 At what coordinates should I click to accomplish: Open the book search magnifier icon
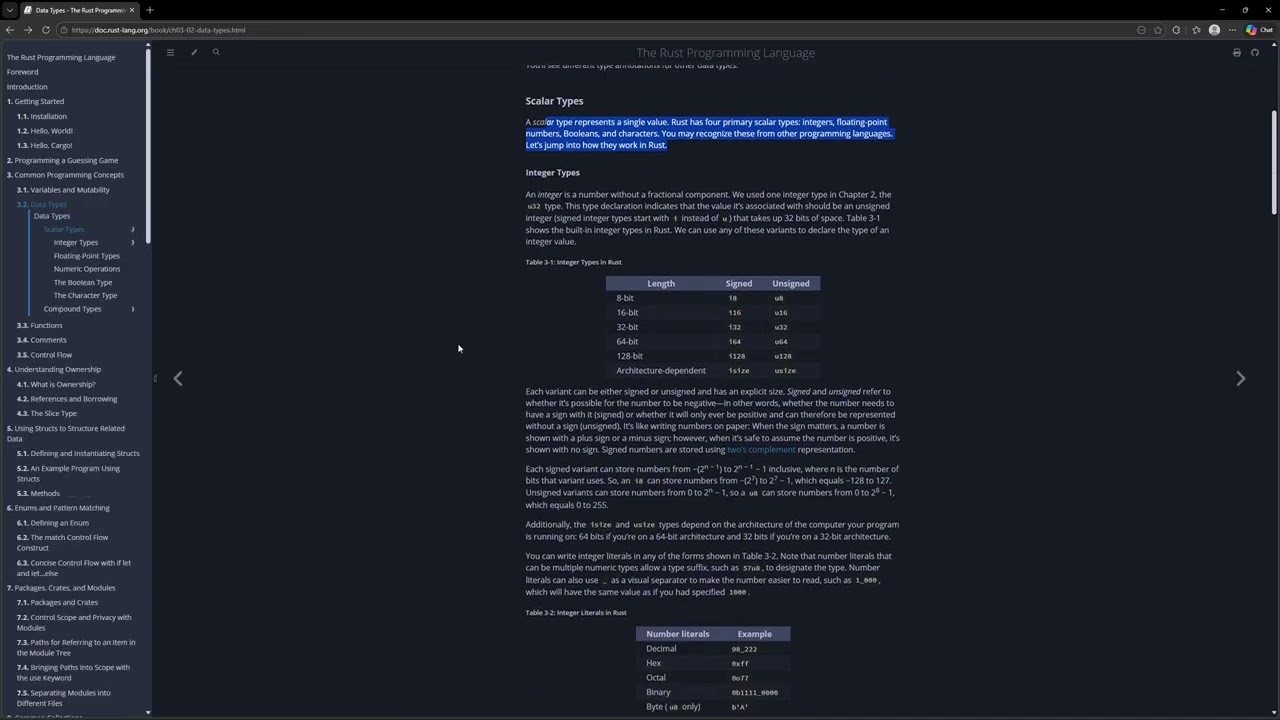(x=215, y=52)
